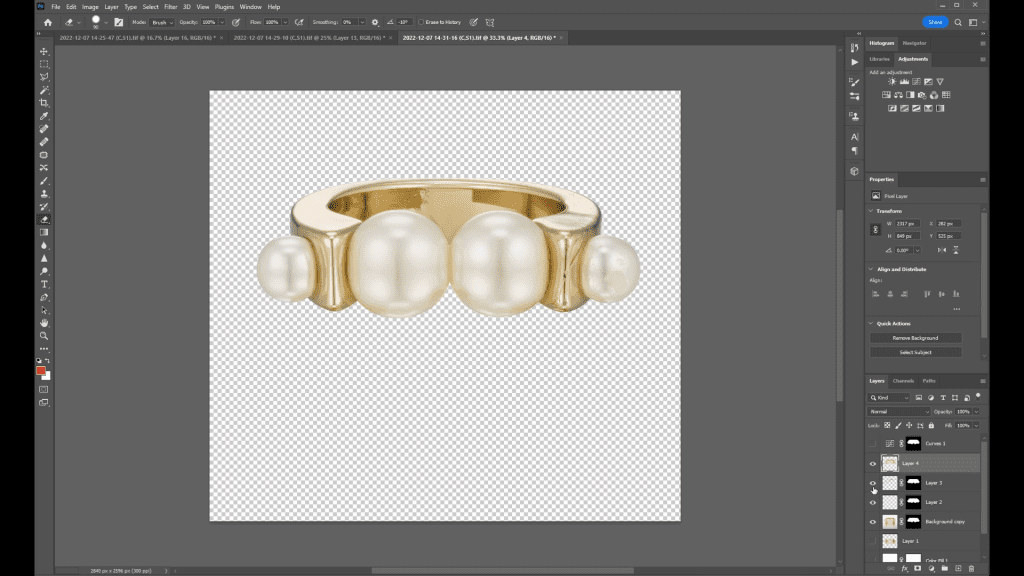Image resolution: width=1024 pixels, height=576 pixels.
Task: Open smoothing options gear
Action: [x=375, y=22]
